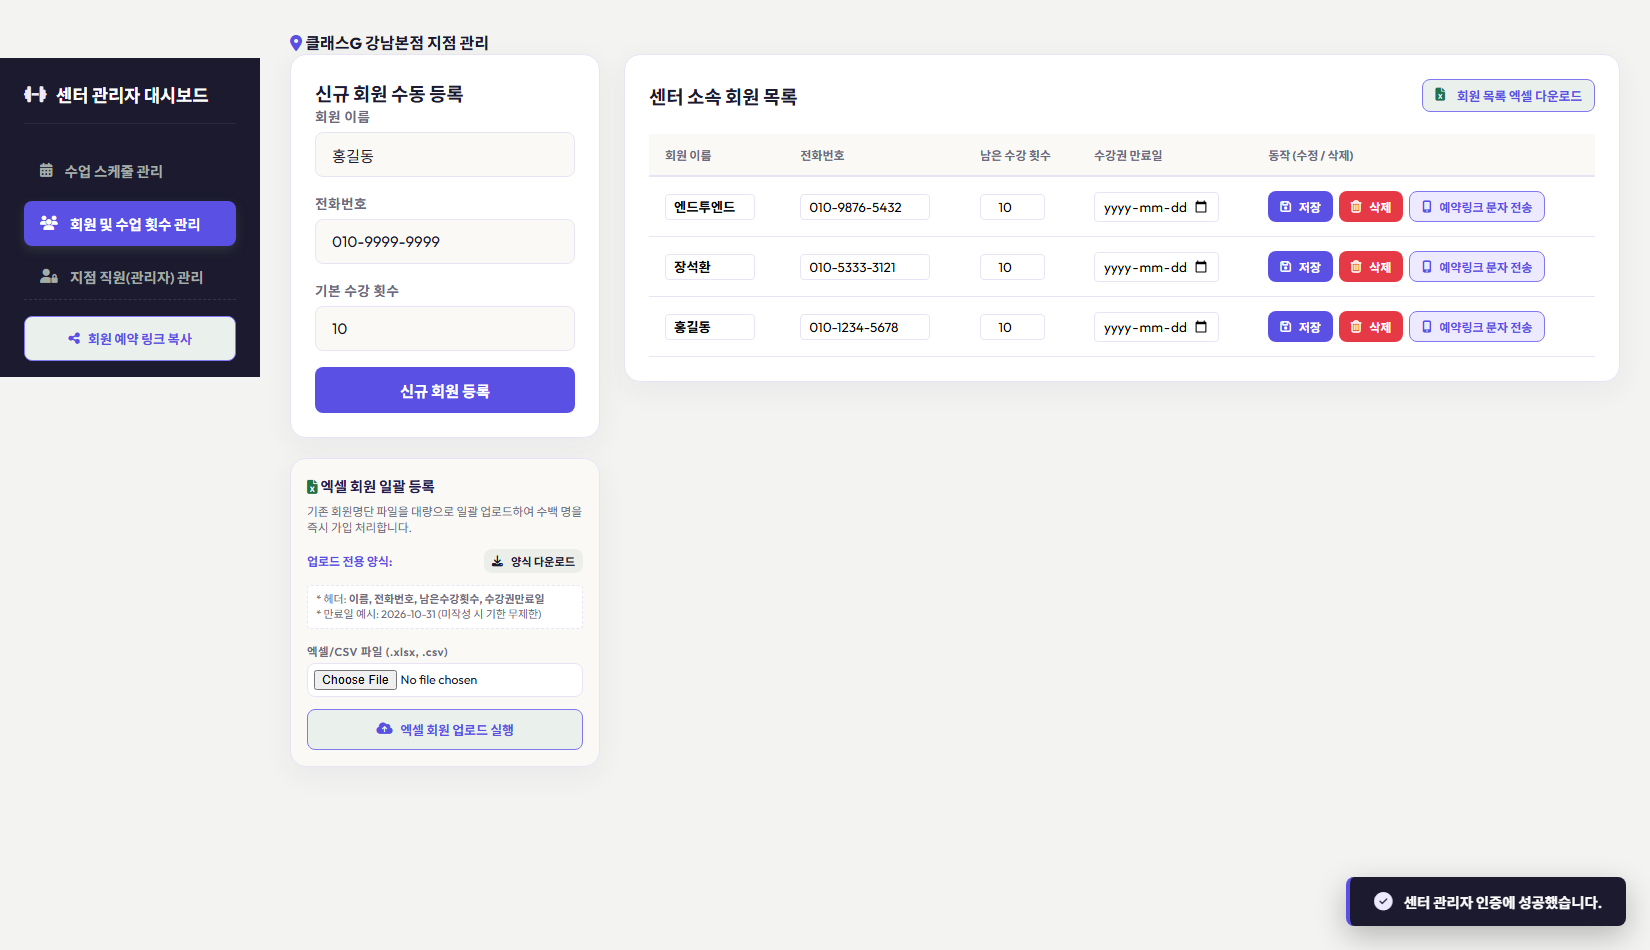
Task: Focus the 전화번호 field in registration form
Action: [445, 241]
